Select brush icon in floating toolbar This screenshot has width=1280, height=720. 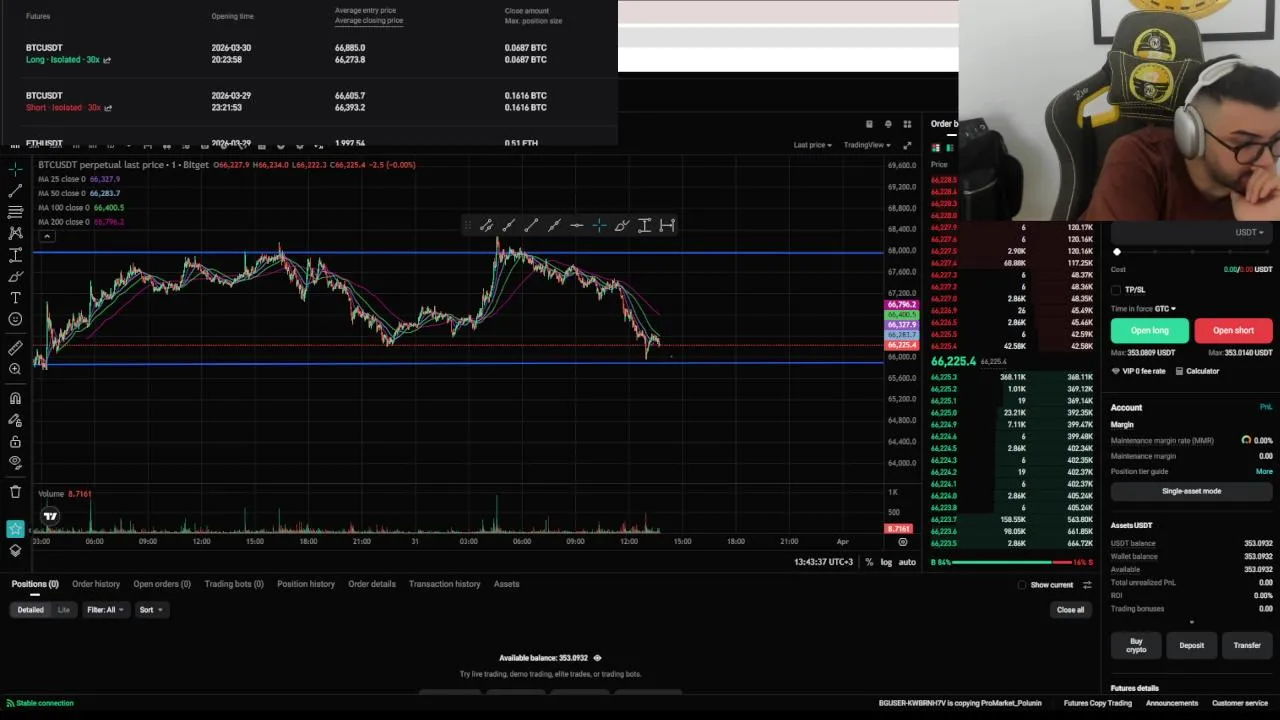622,225
